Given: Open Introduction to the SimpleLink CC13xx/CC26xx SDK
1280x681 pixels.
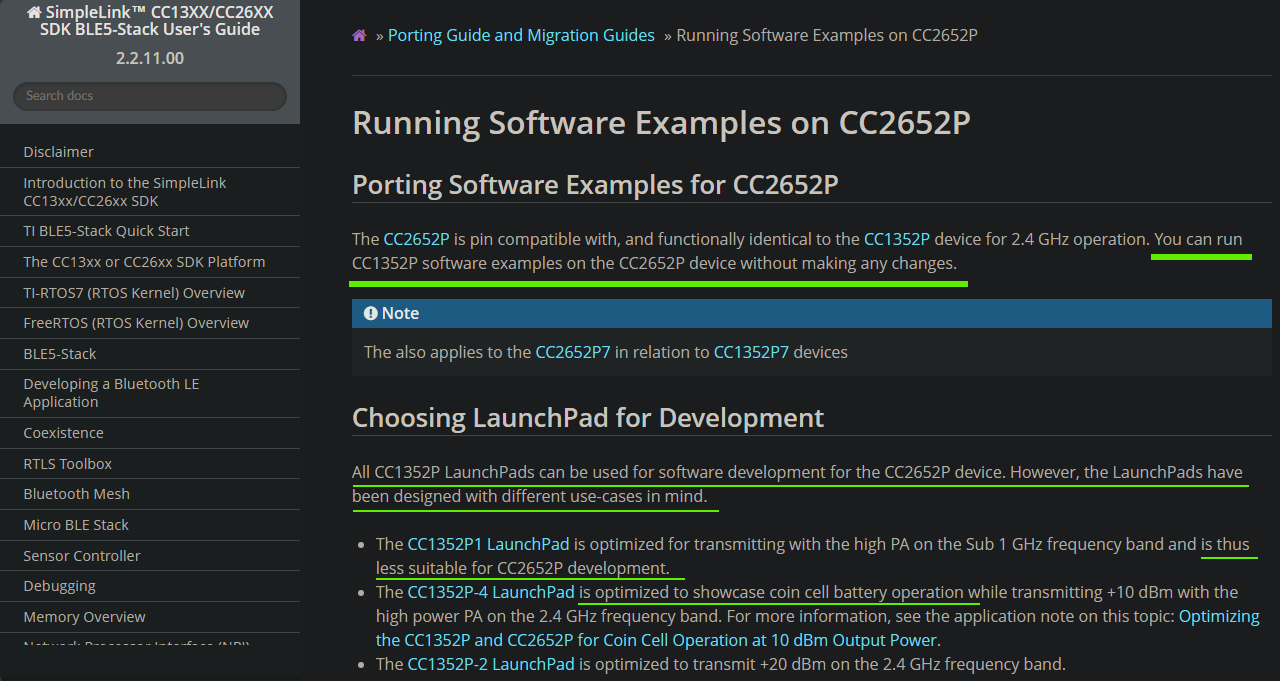Looking at the screenshot, I should pyautogui.click(x=150, y=192).
